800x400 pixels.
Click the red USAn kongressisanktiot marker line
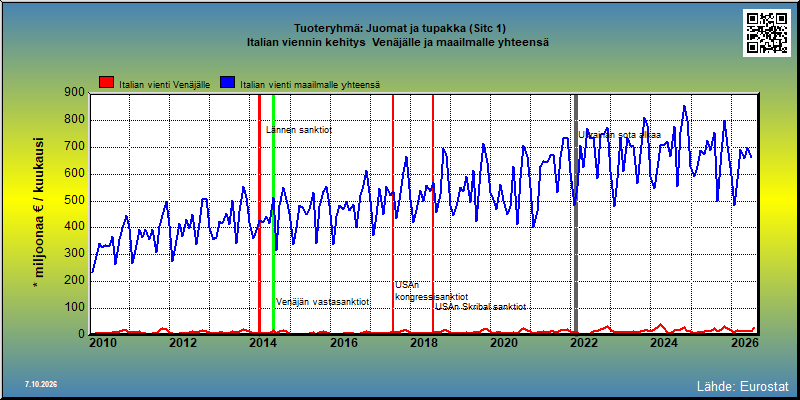tap(393, 214)
